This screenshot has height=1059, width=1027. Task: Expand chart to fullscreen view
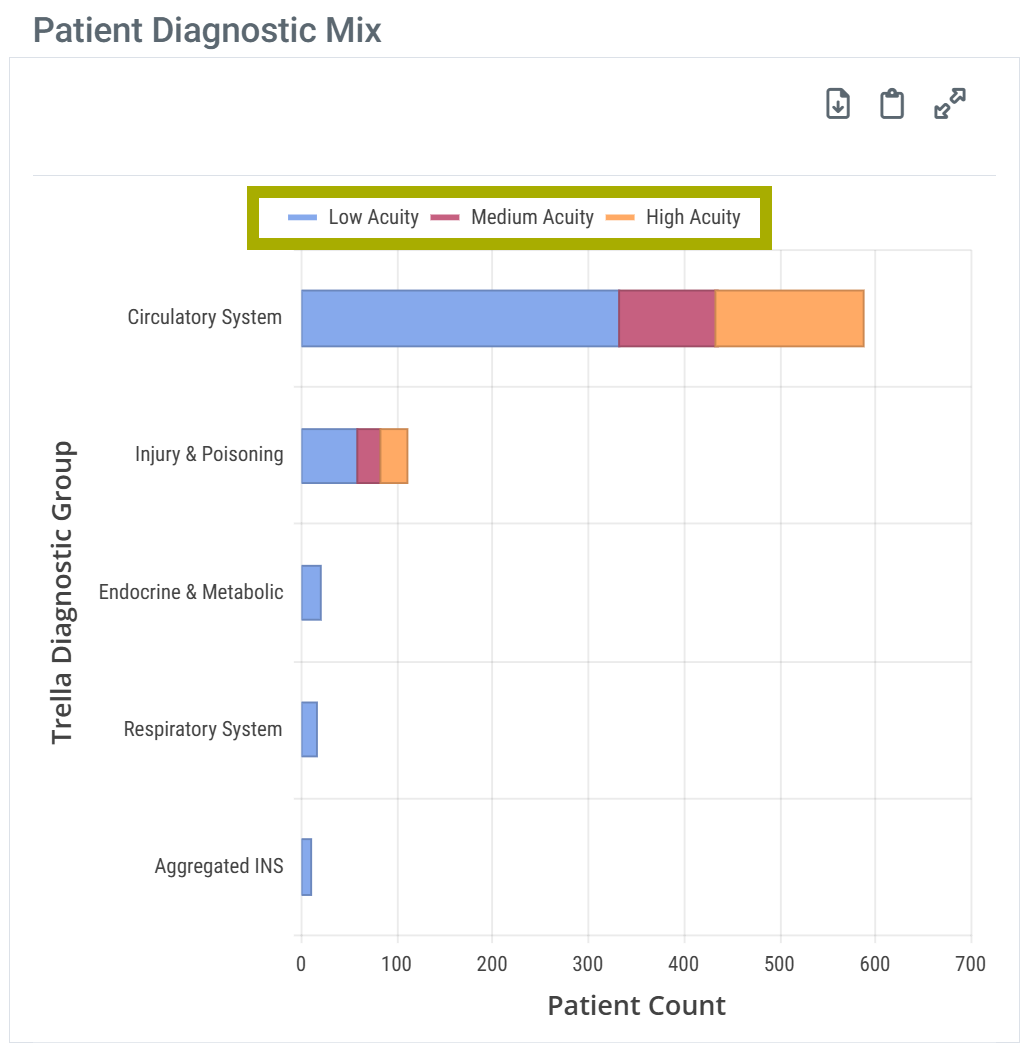[x=949, y=104]
